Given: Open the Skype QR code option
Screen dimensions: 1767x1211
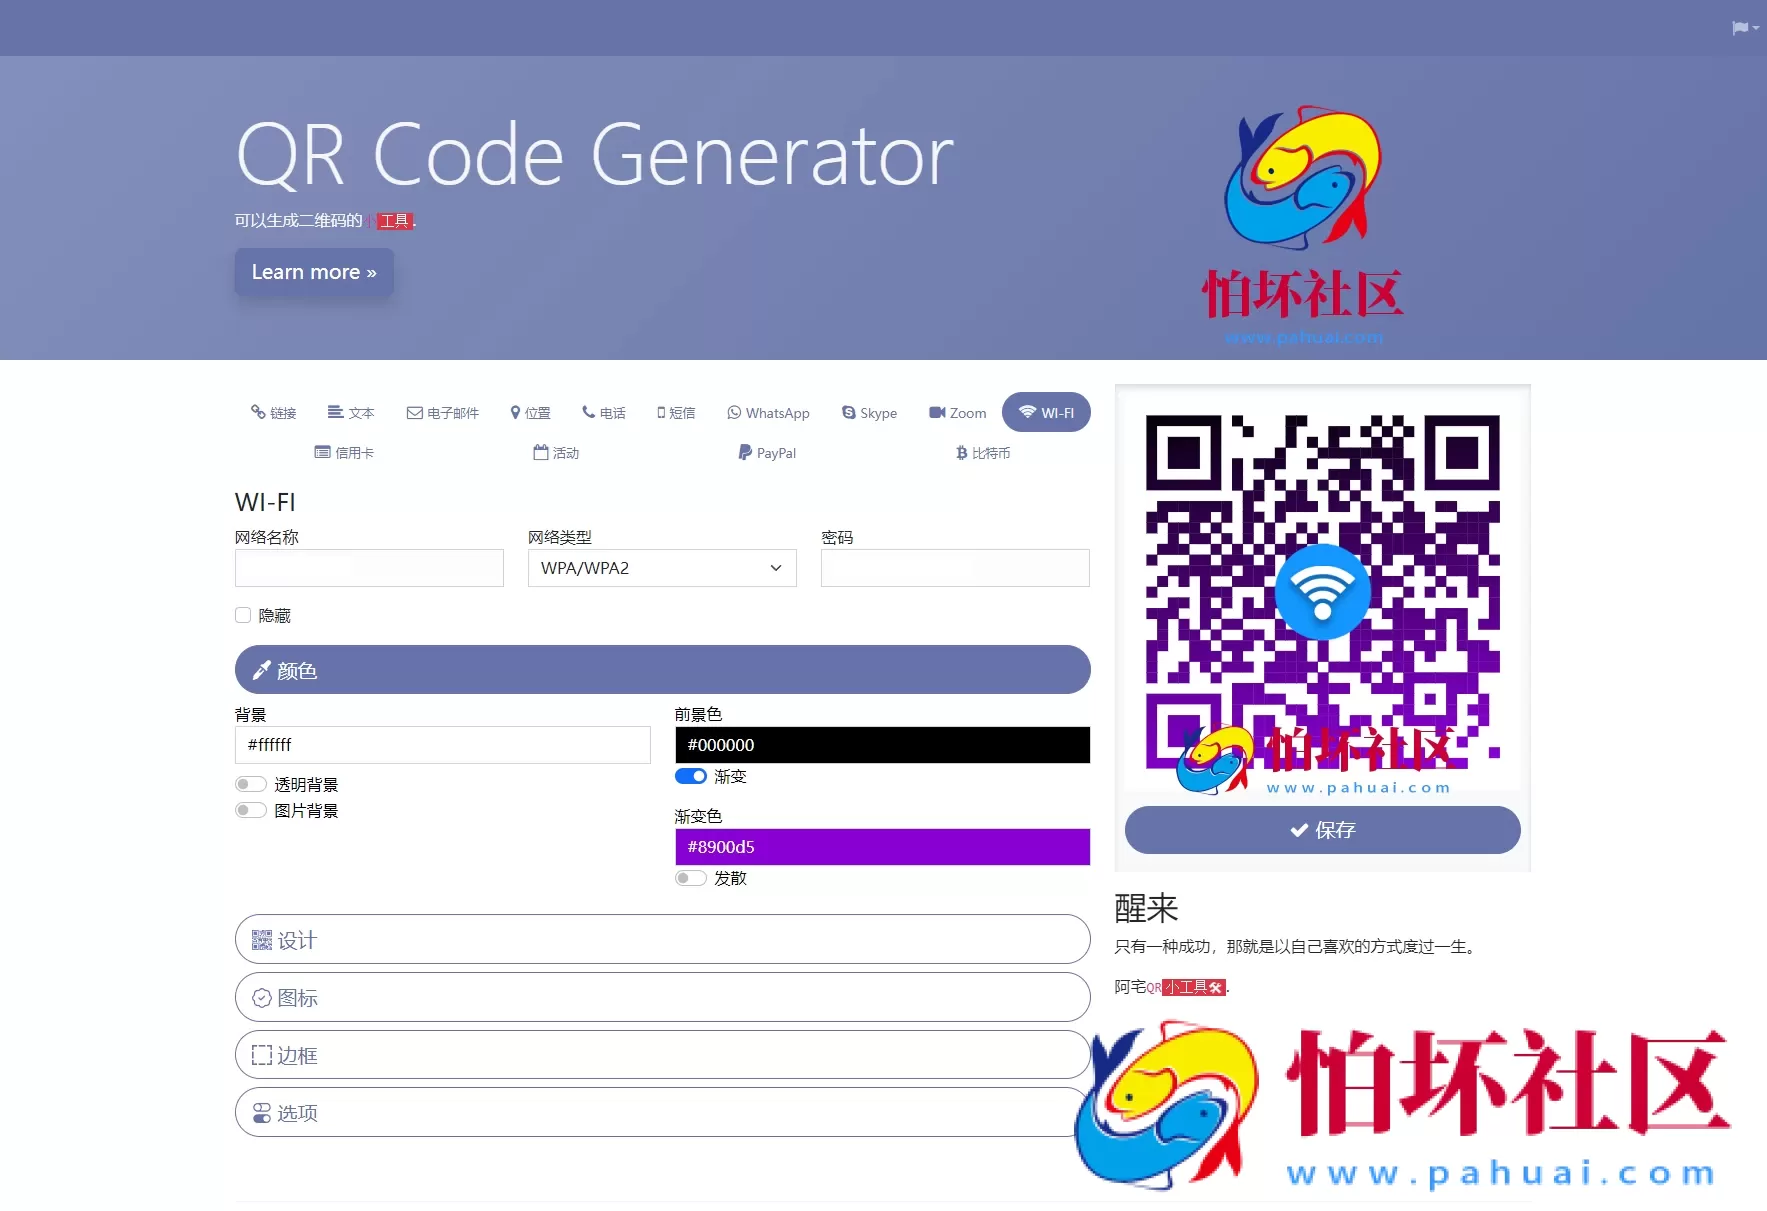Looking at the screenshot, I should pyautogui.click(x=869, y=412).
